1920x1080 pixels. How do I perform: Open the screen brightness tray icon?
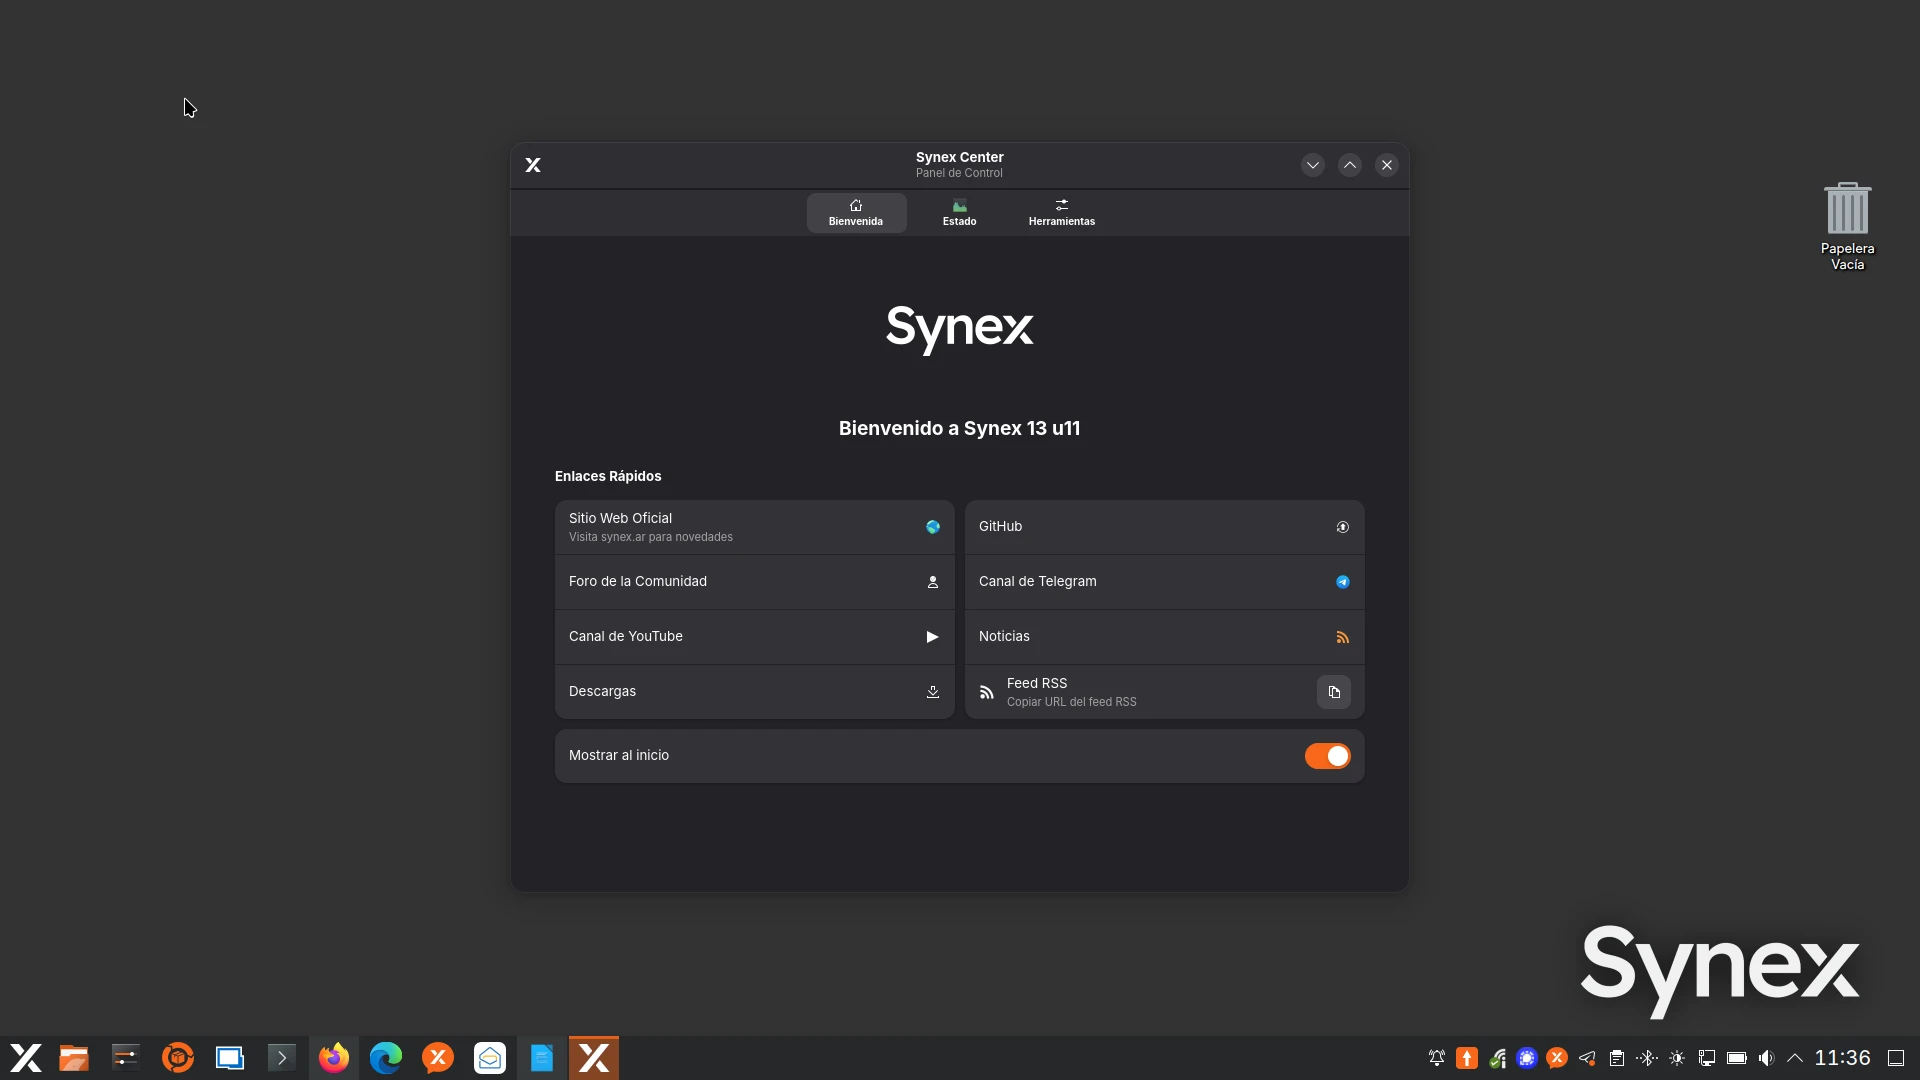pos(1677,1058)
